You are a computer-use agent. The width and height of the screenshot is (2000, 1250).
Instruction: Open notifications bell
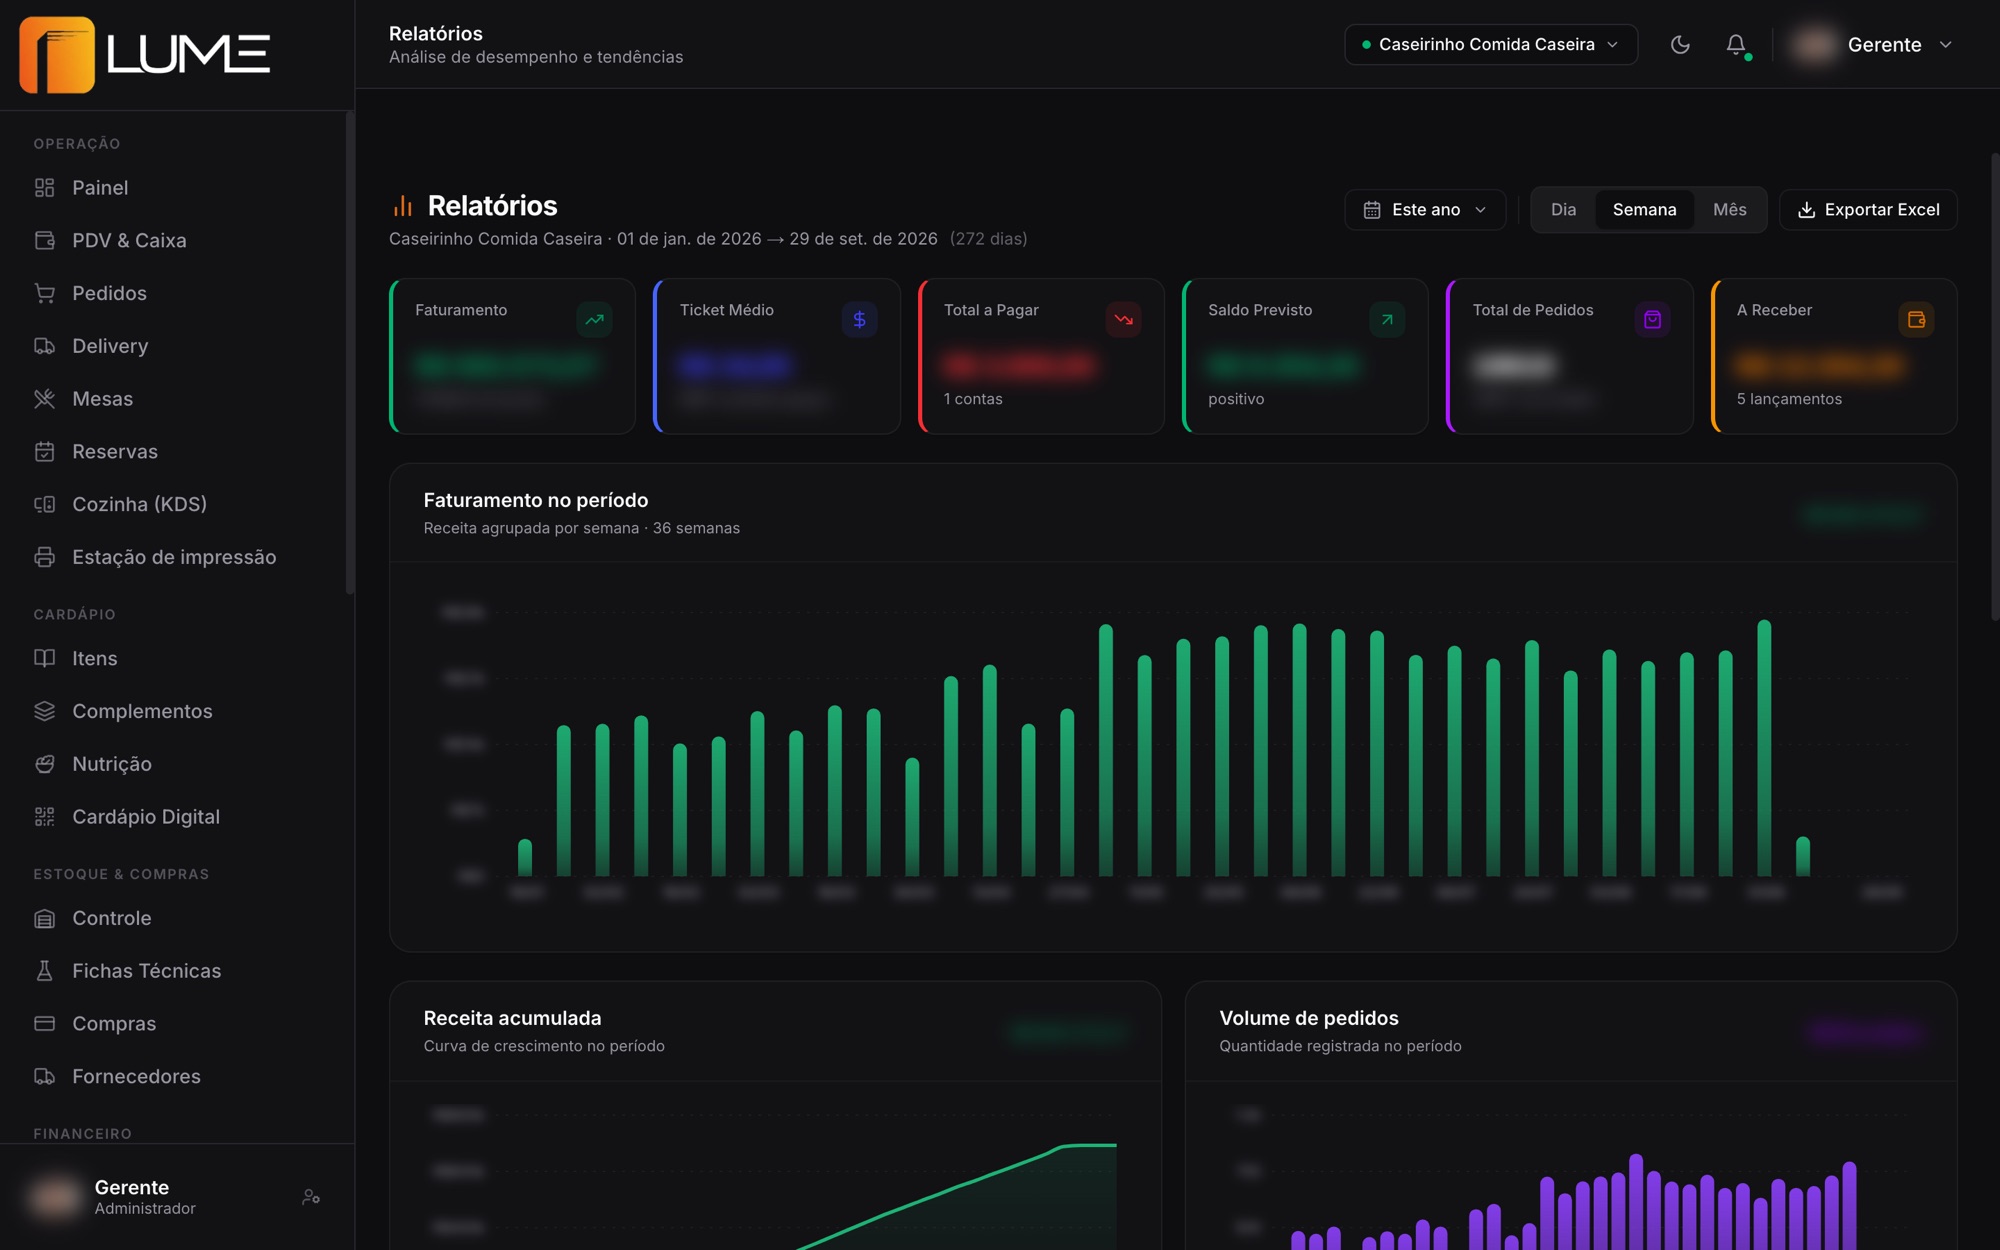pyautogui.click(x=1736, y=45)
